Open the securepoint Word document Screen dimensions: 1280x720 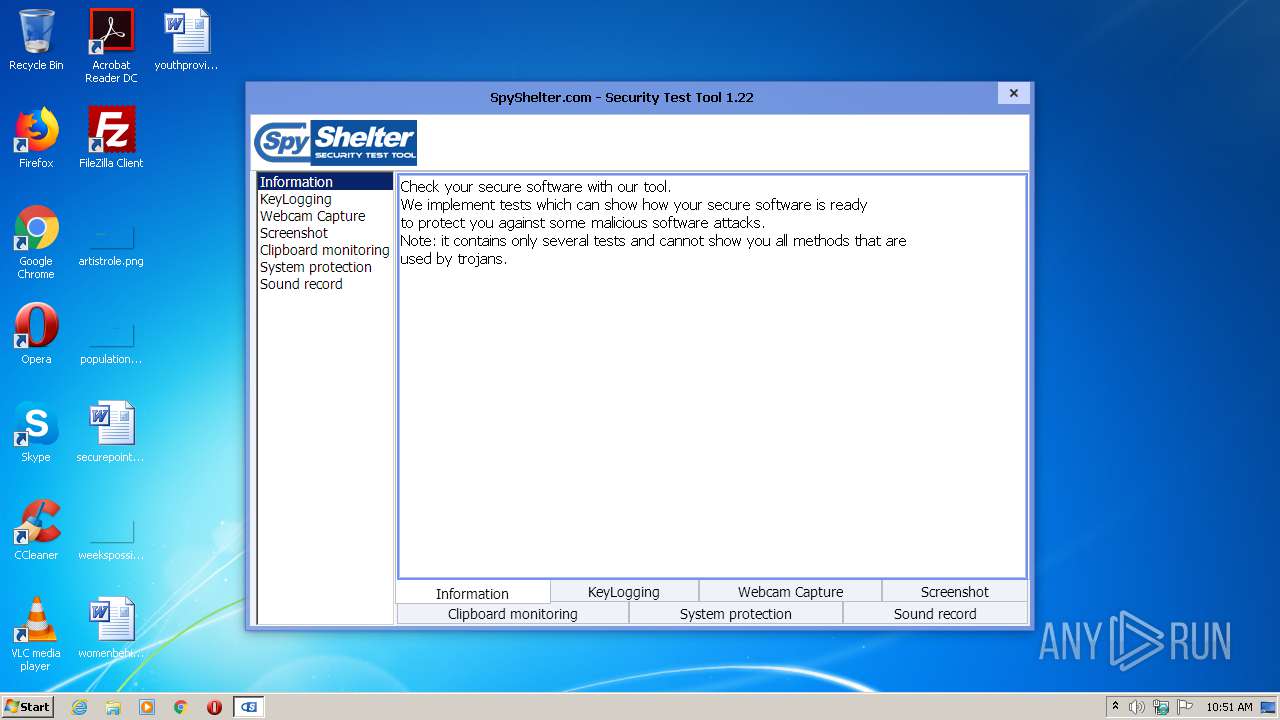click(111, 432)
